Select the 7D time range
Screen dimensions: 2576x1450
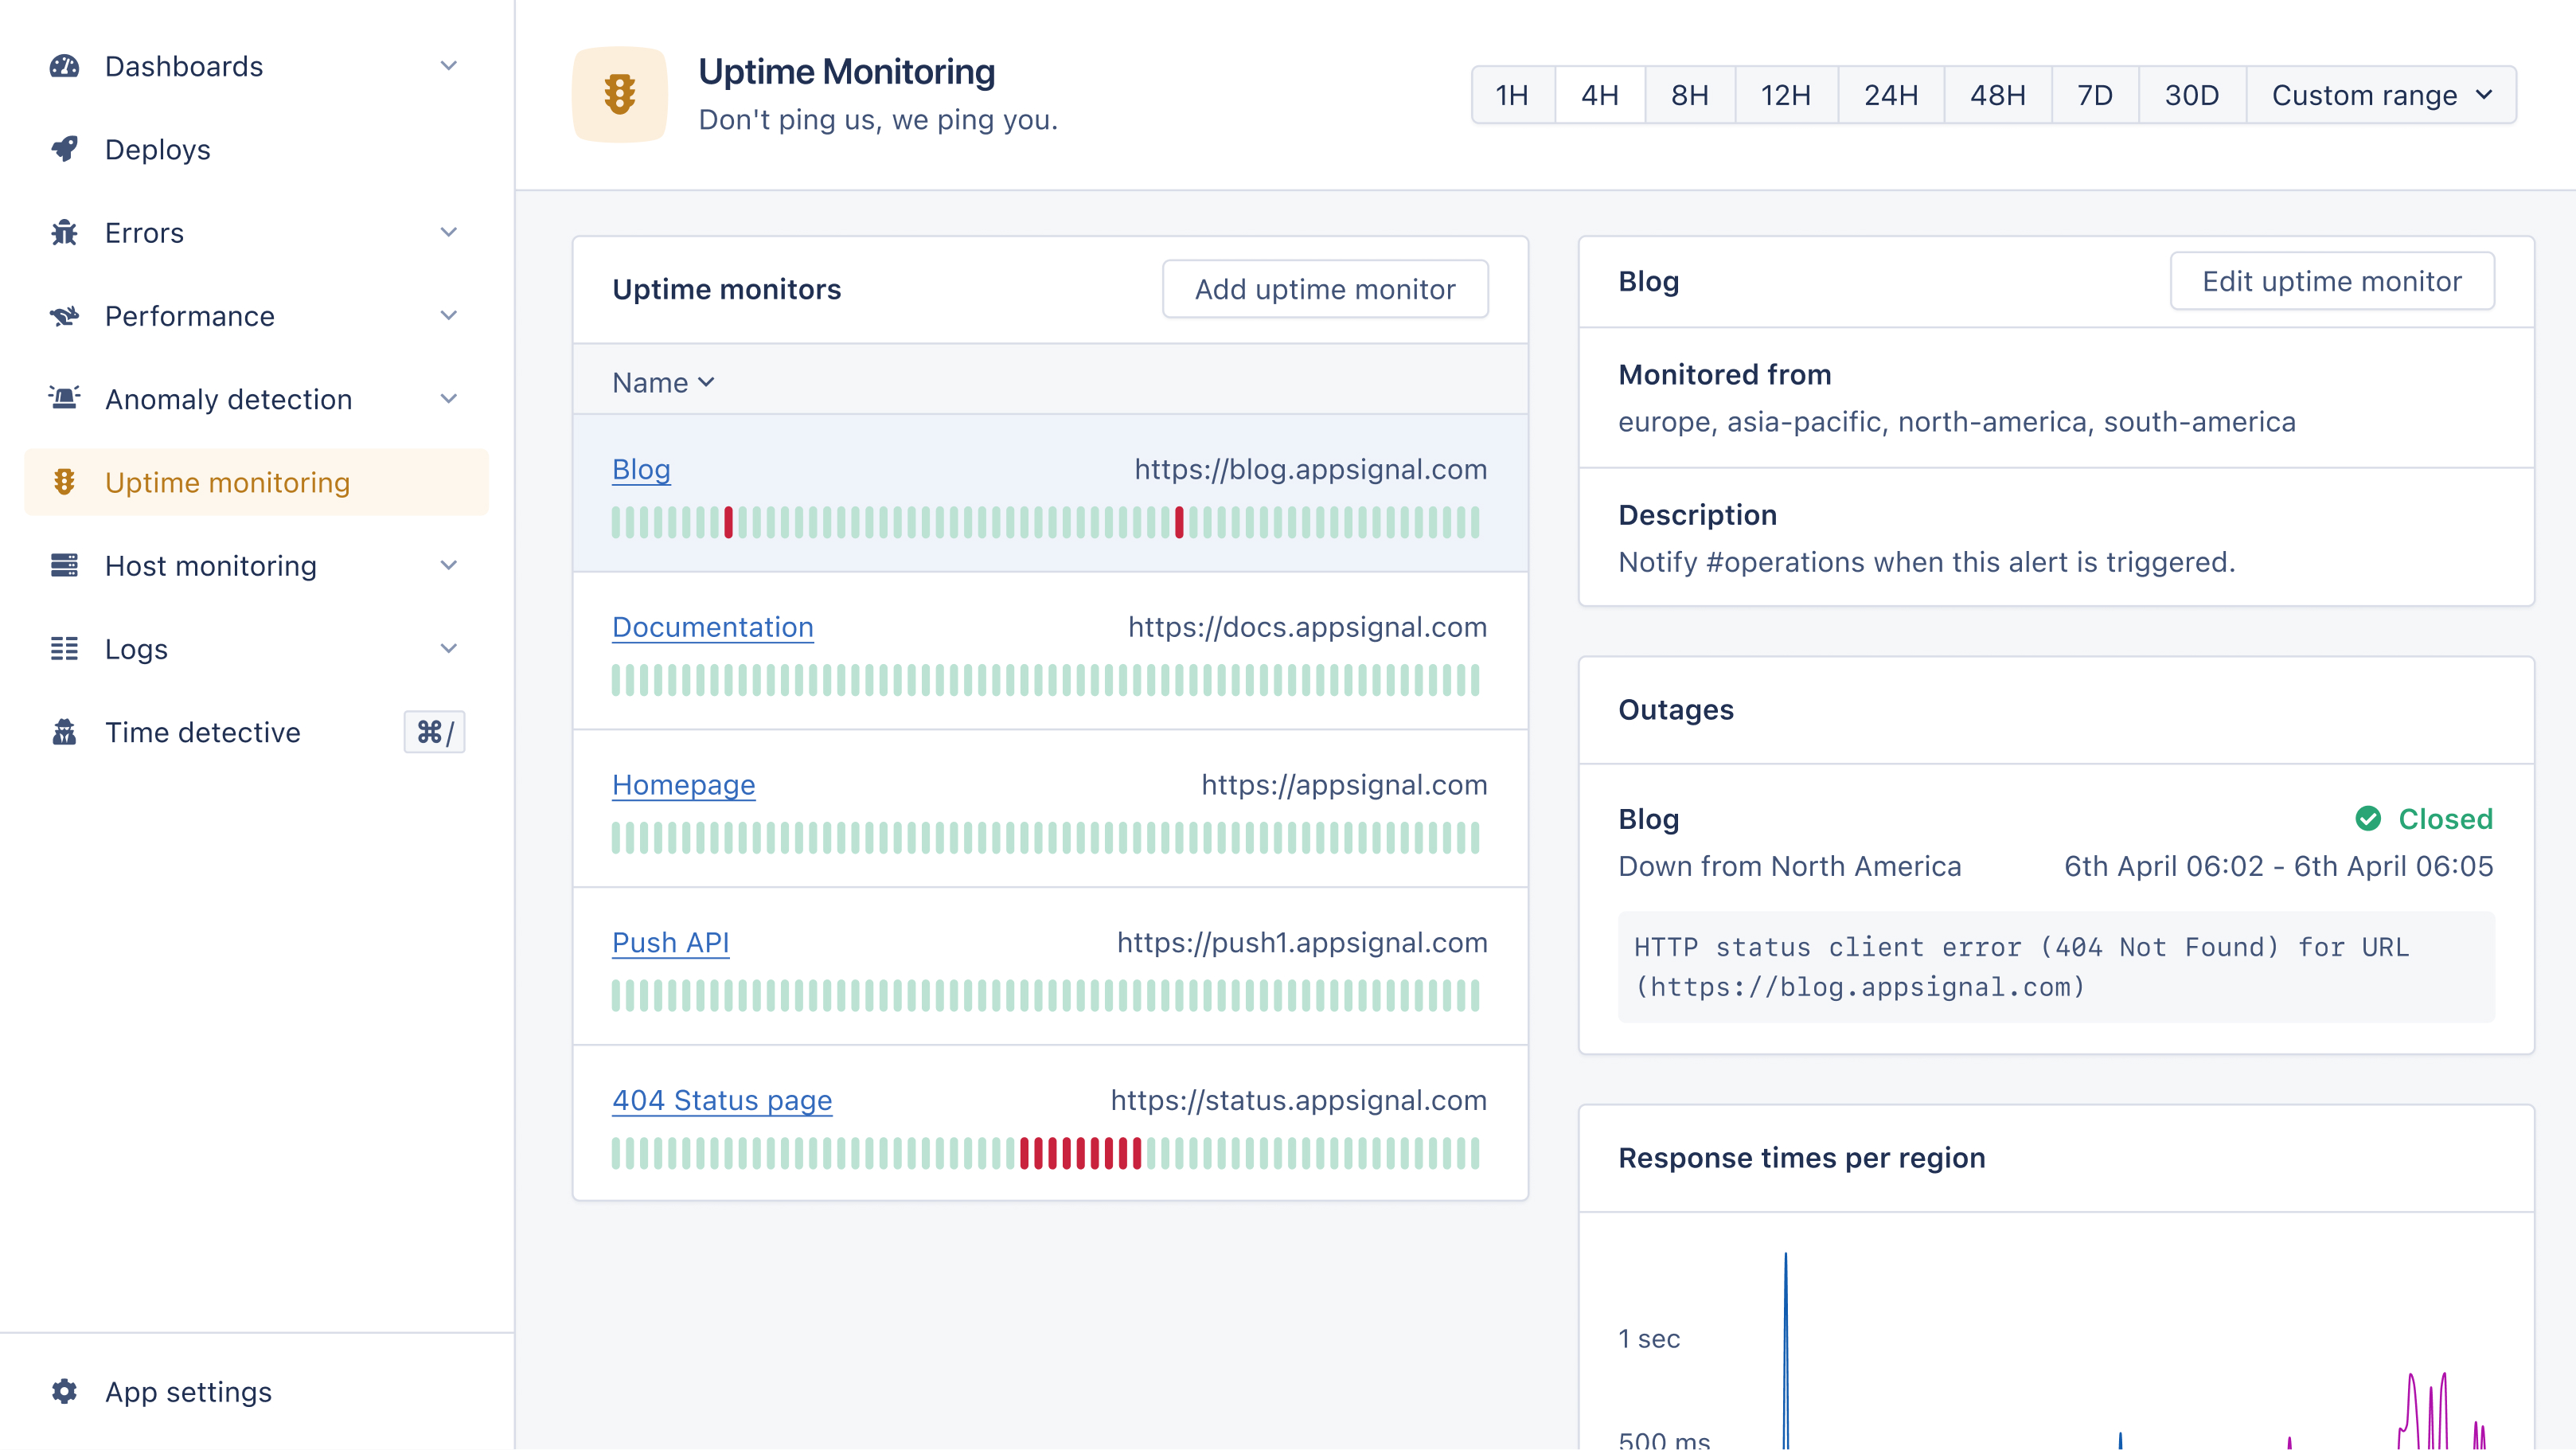(2094, 95)
